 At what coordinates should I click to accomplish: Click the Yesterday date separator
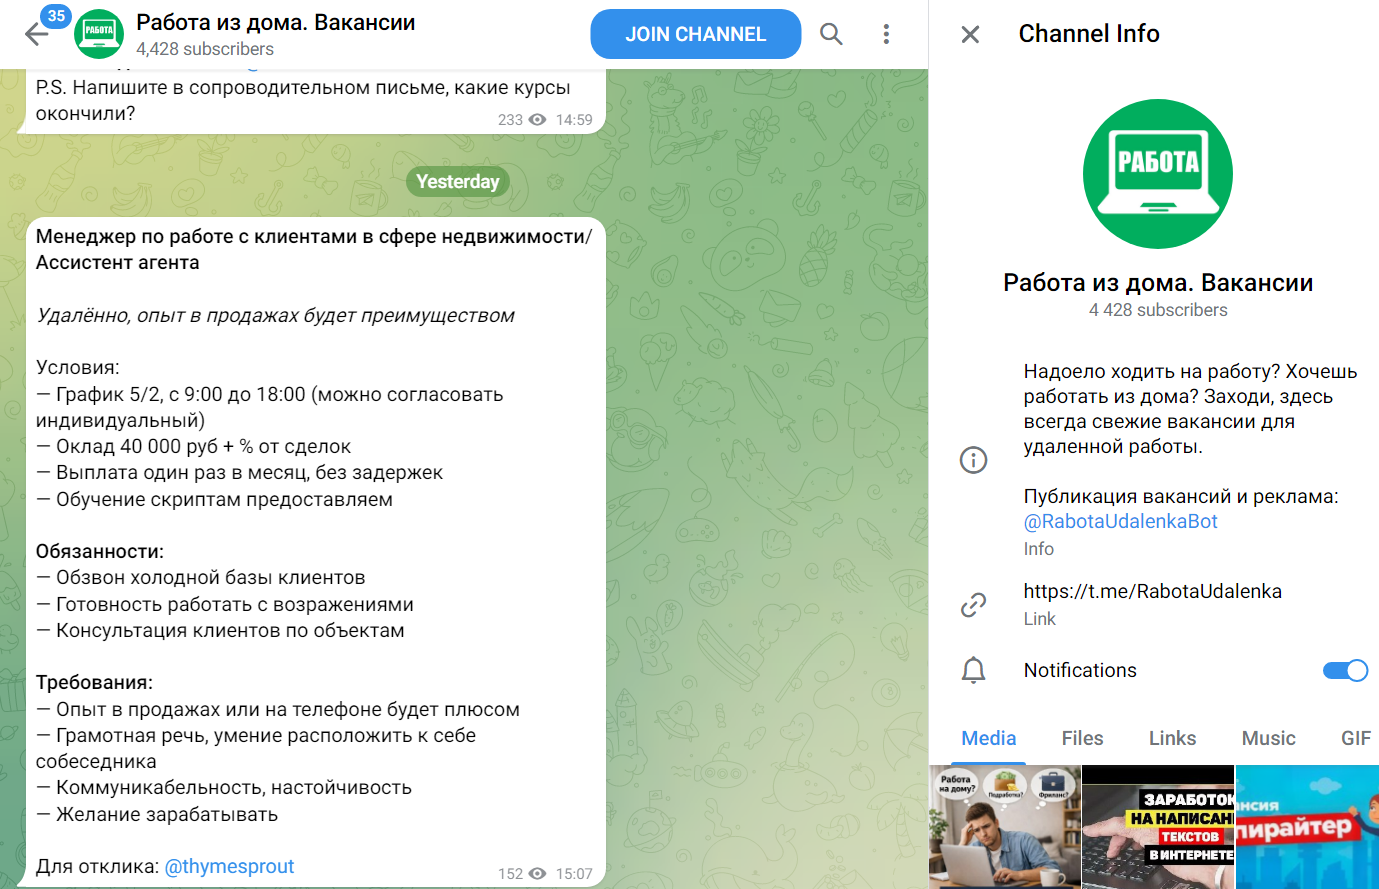pos(458,181)
